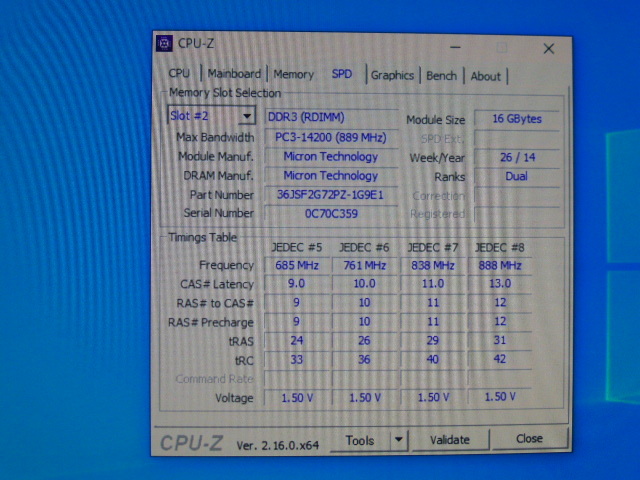
Task: Click the DRAM Manuf. Micron Technology value
Action: 331,176
